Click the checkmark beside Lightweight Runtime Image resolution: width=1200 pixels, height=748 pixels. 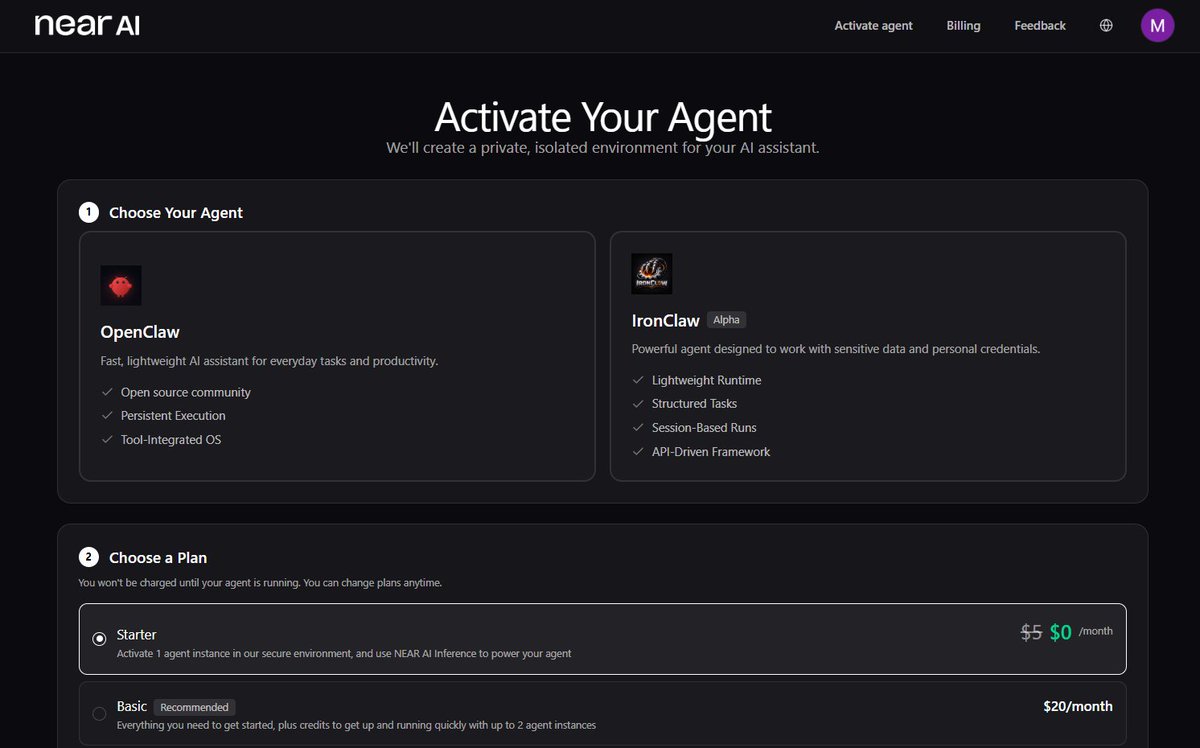(638, 380)
